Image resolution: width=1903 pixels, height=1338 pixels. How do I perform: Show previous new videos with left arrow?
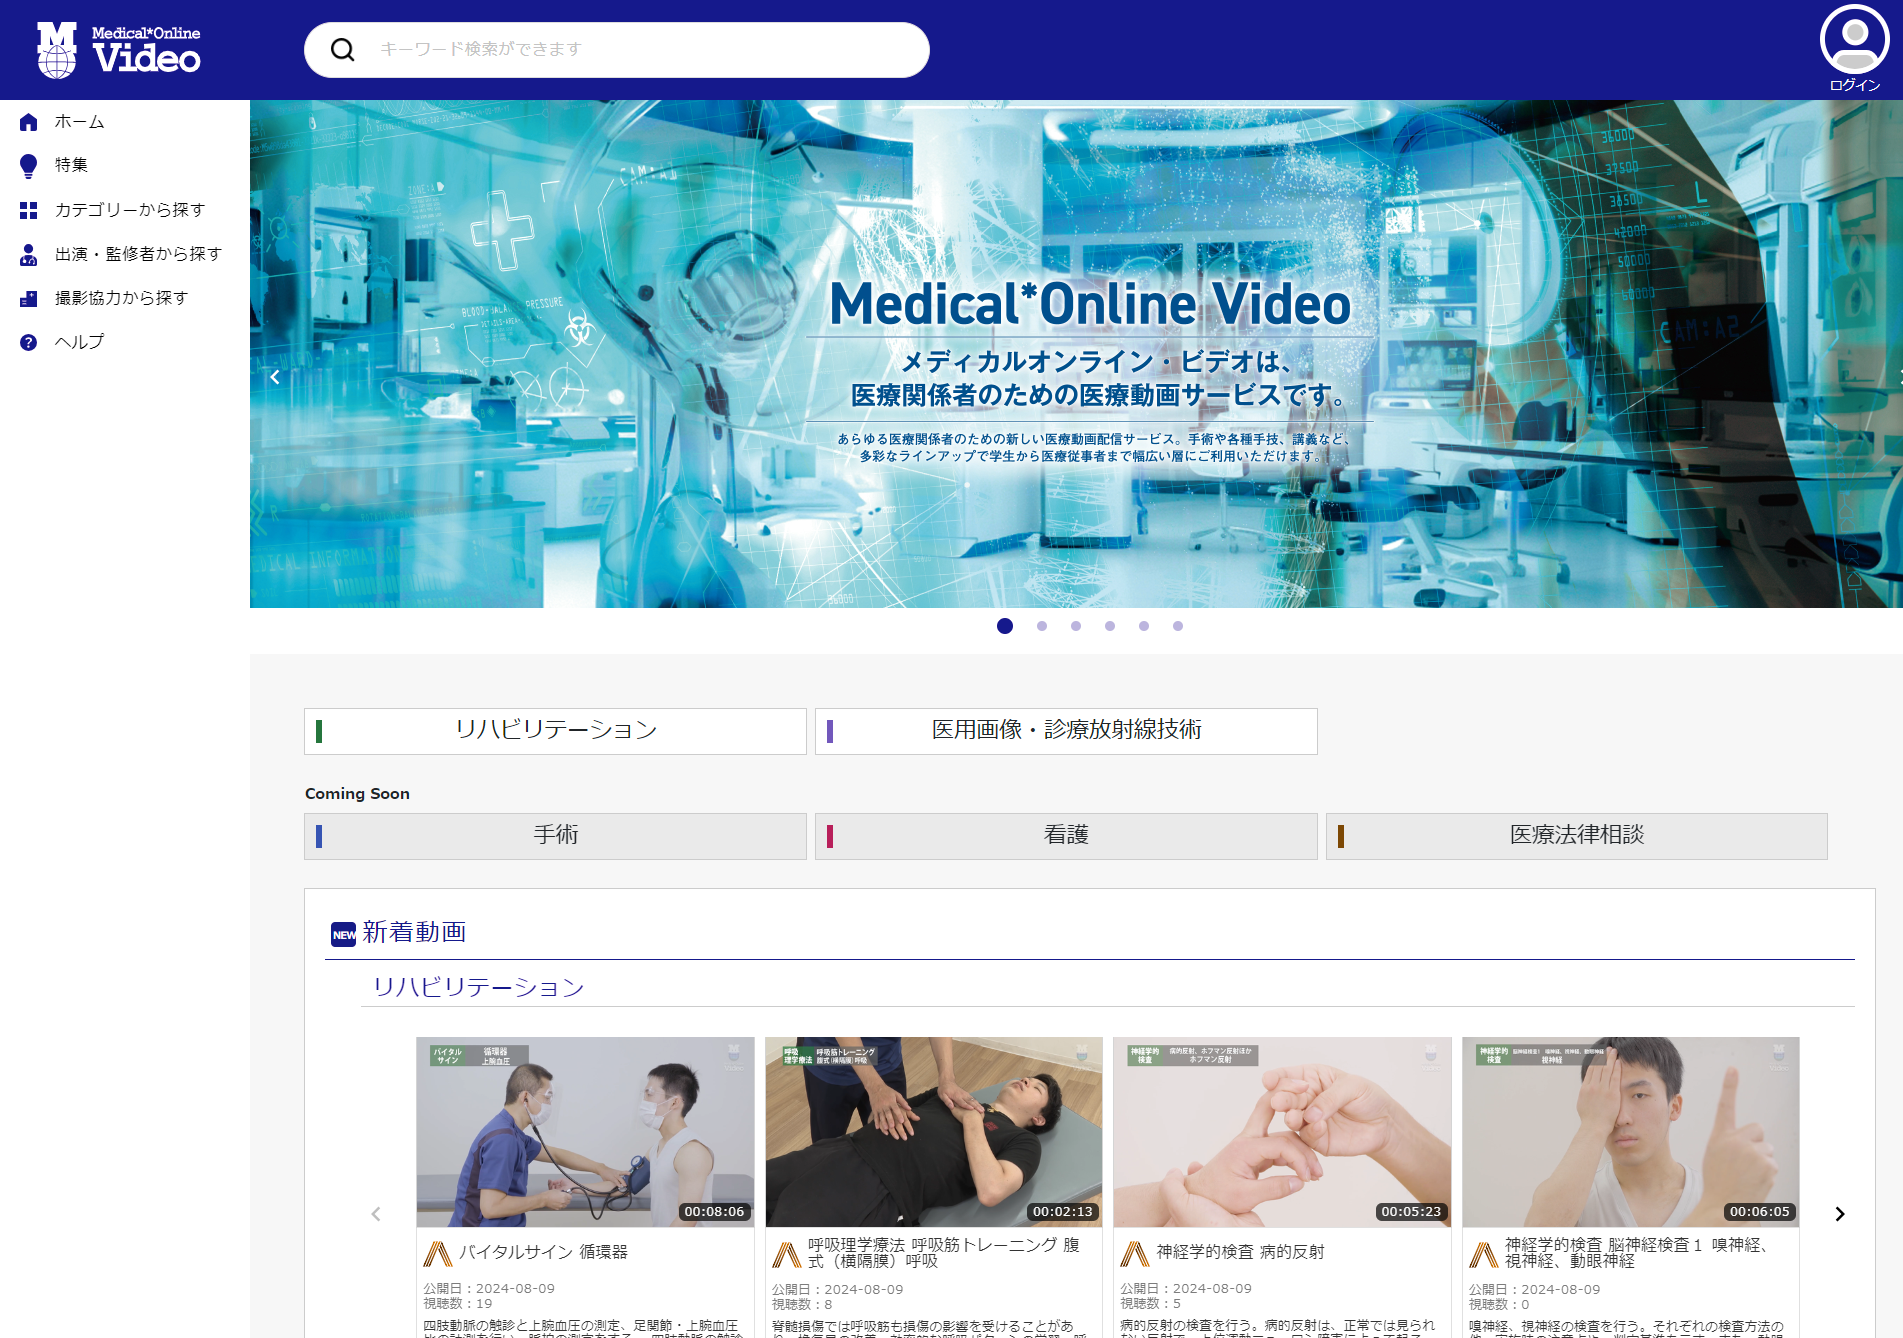[376, 1214]
